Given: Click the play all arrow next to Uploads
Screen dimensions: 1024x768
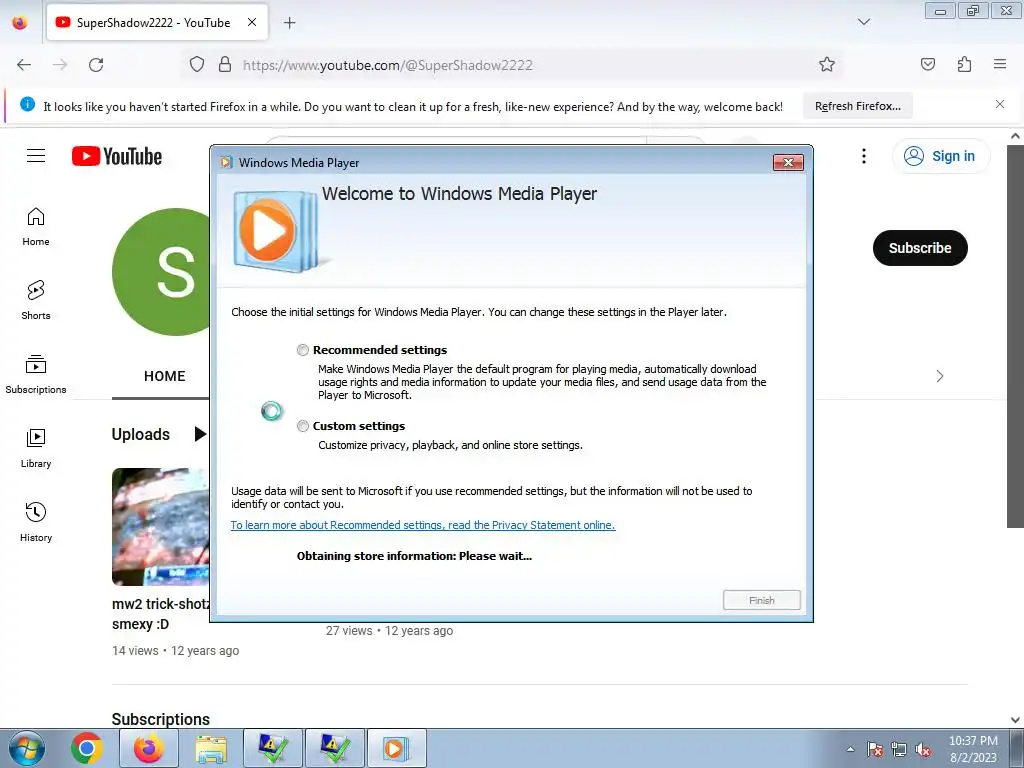Looking at the screenshot, I should (200, 434).
